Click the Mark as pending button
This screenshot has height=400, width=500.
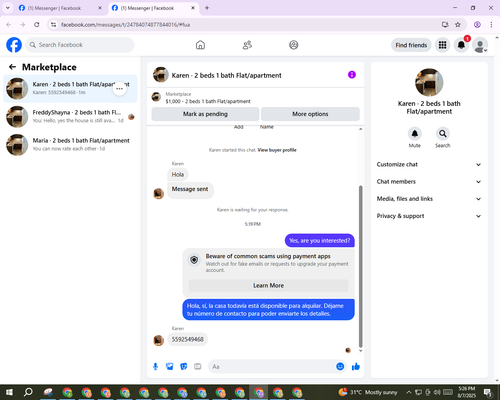205,114
